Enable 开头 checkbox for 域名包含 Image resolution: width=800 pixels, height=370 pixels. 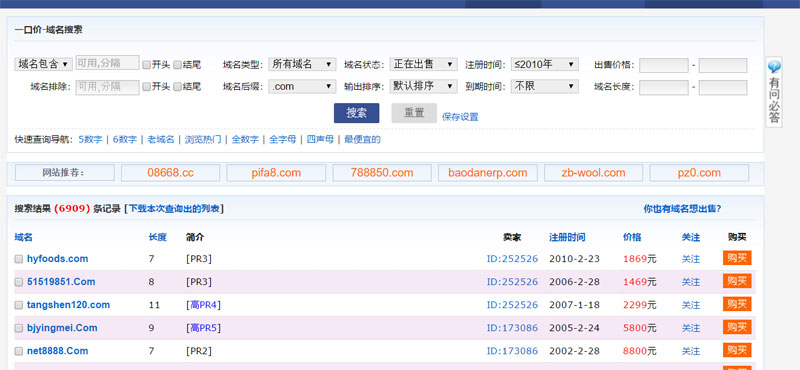click(146, 64)
